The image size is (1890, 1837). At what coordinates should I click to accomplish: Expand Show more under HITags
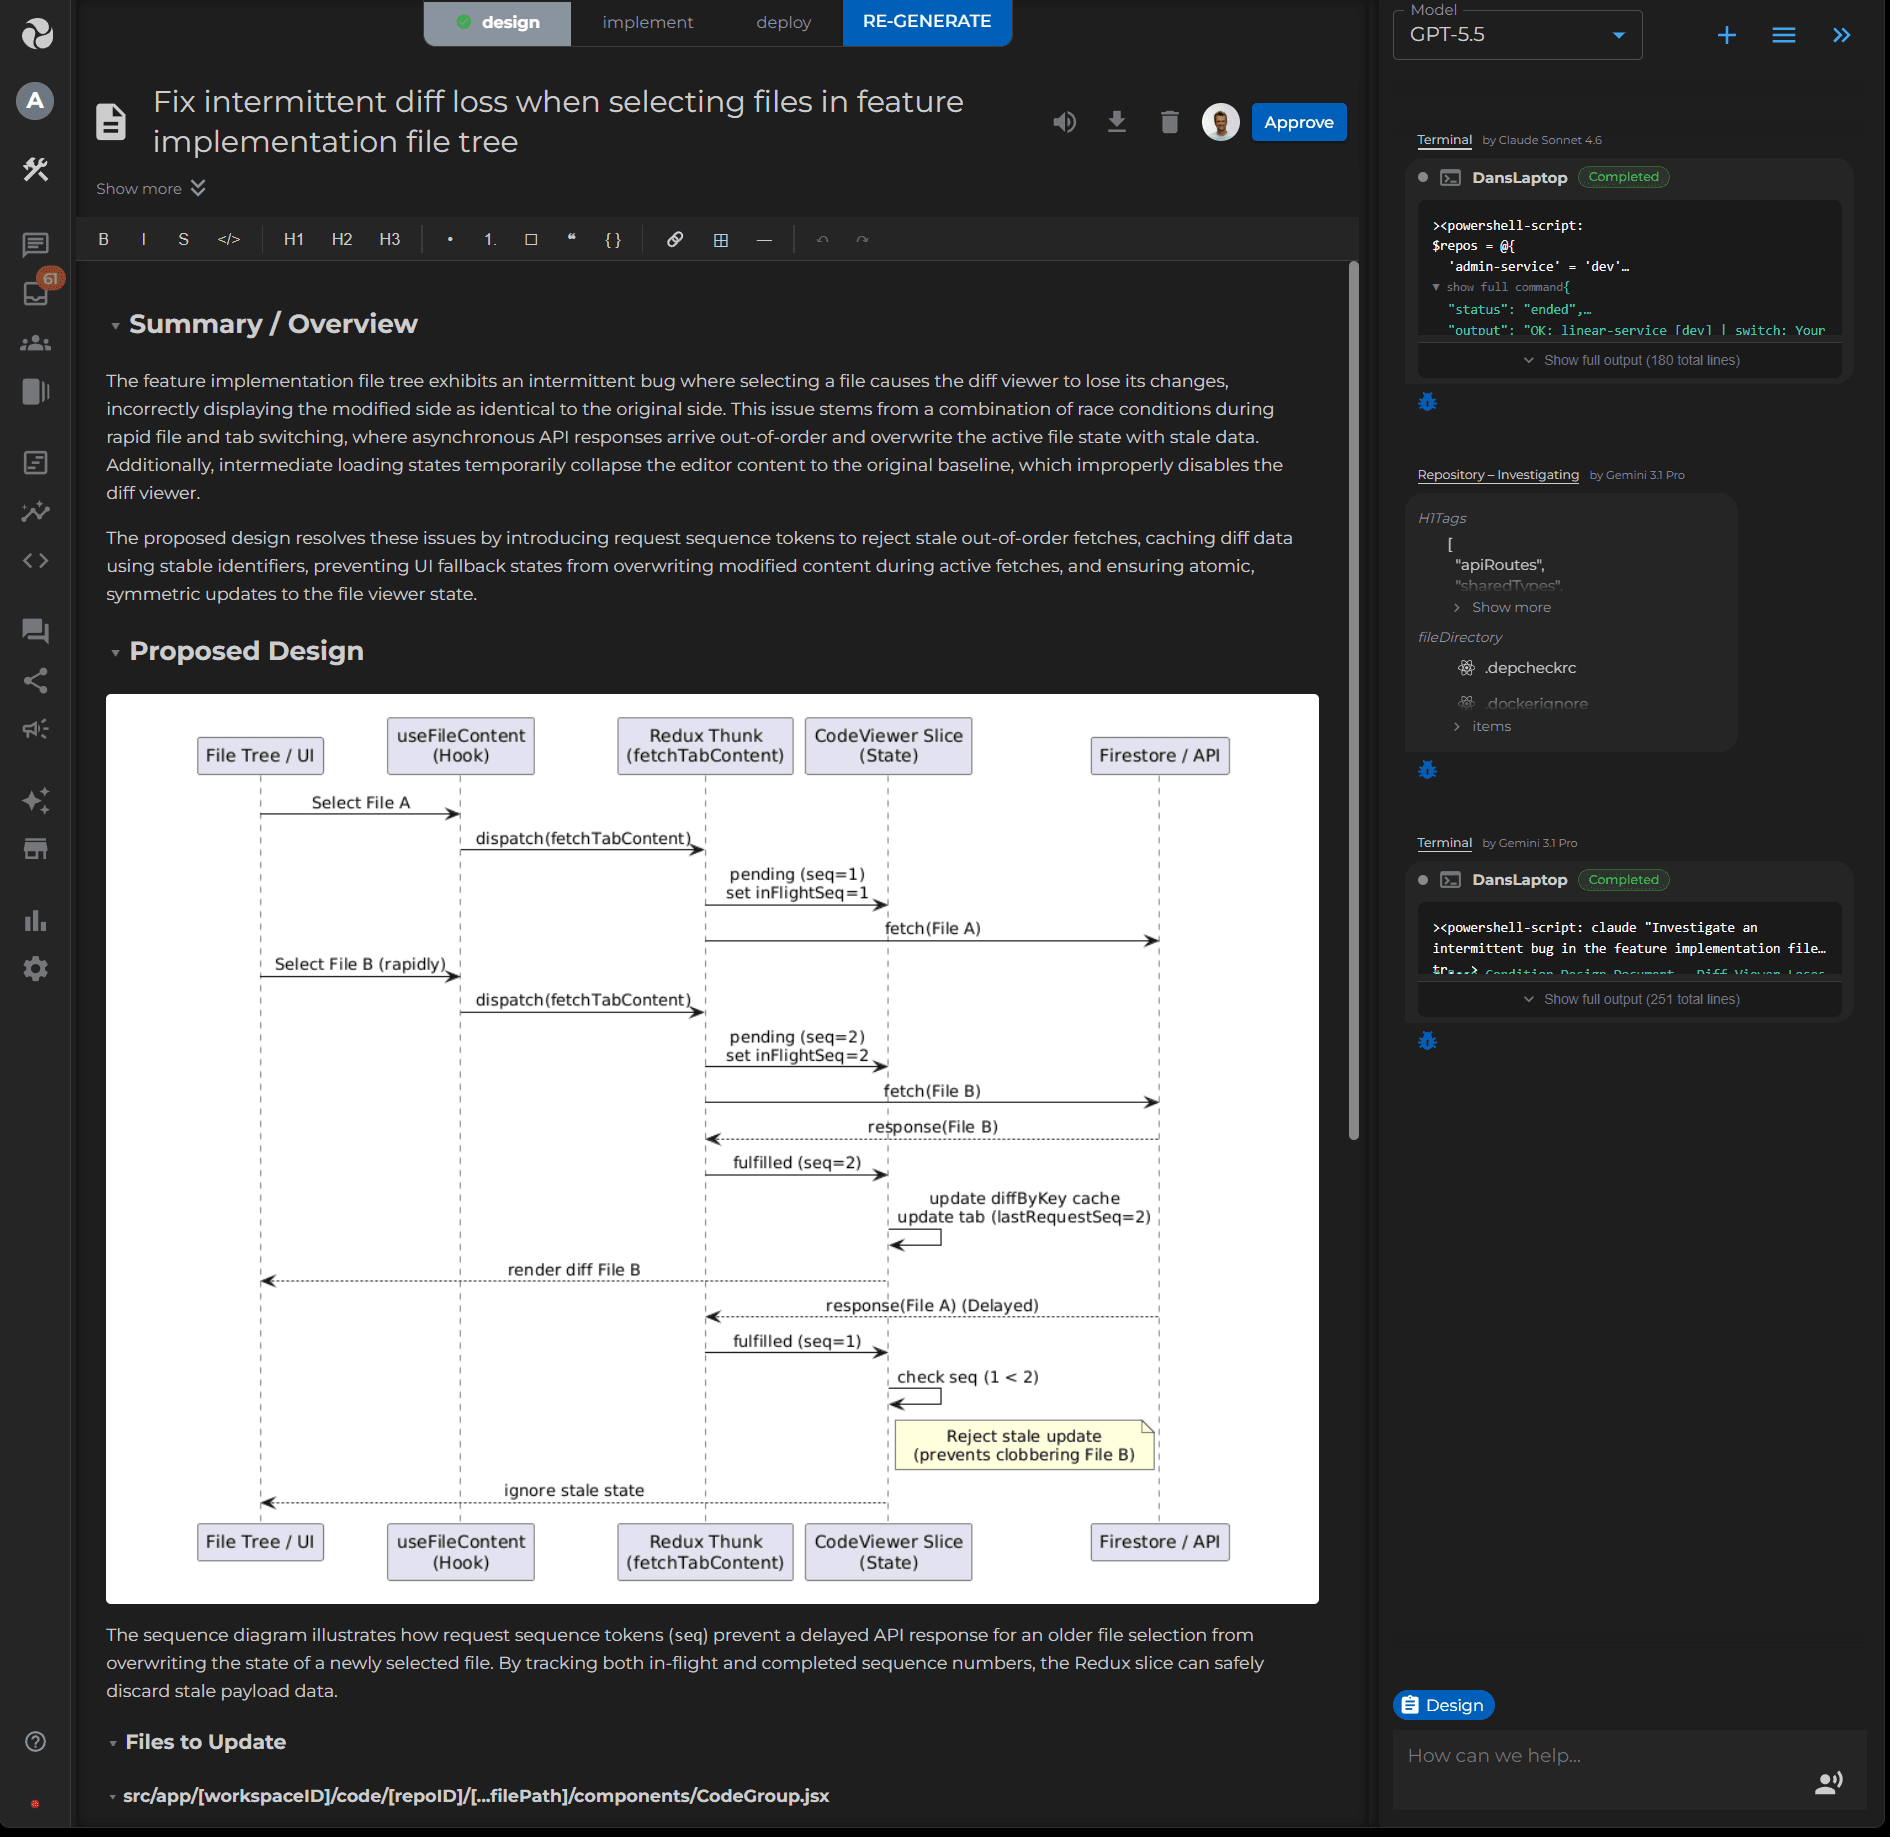pyautogui.click(x=1502, y=607)
